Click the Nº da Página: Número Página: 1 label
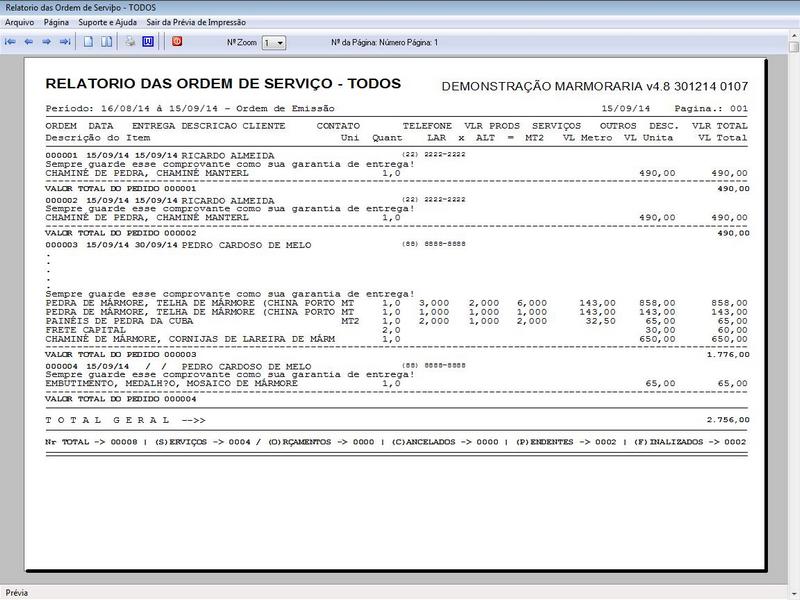 [x=385, y=42]
